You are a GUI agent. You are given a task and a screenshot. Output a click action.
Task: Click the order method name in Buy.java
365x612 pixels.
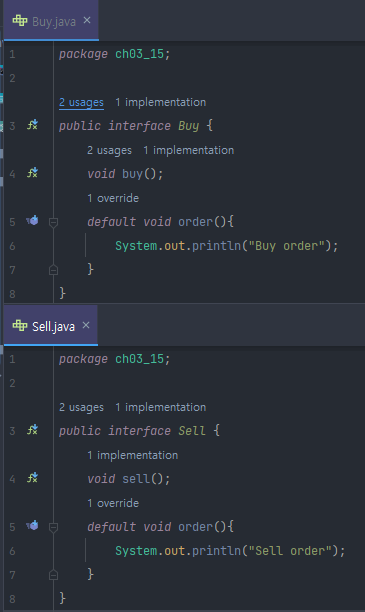pyautogui.click(x=196, y=222)
